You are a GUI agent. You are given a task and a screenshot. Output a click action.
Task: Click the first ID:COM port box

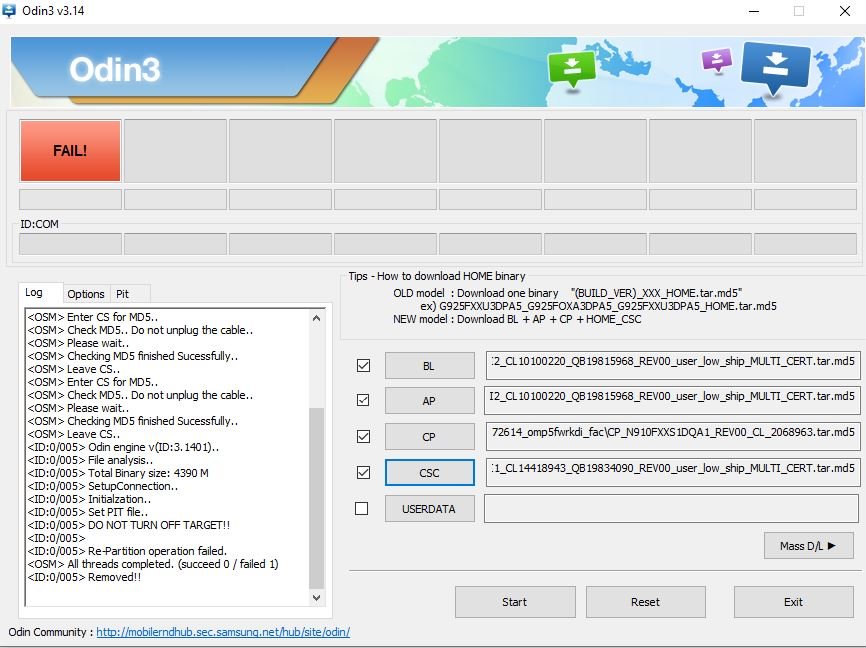[70, 244]
